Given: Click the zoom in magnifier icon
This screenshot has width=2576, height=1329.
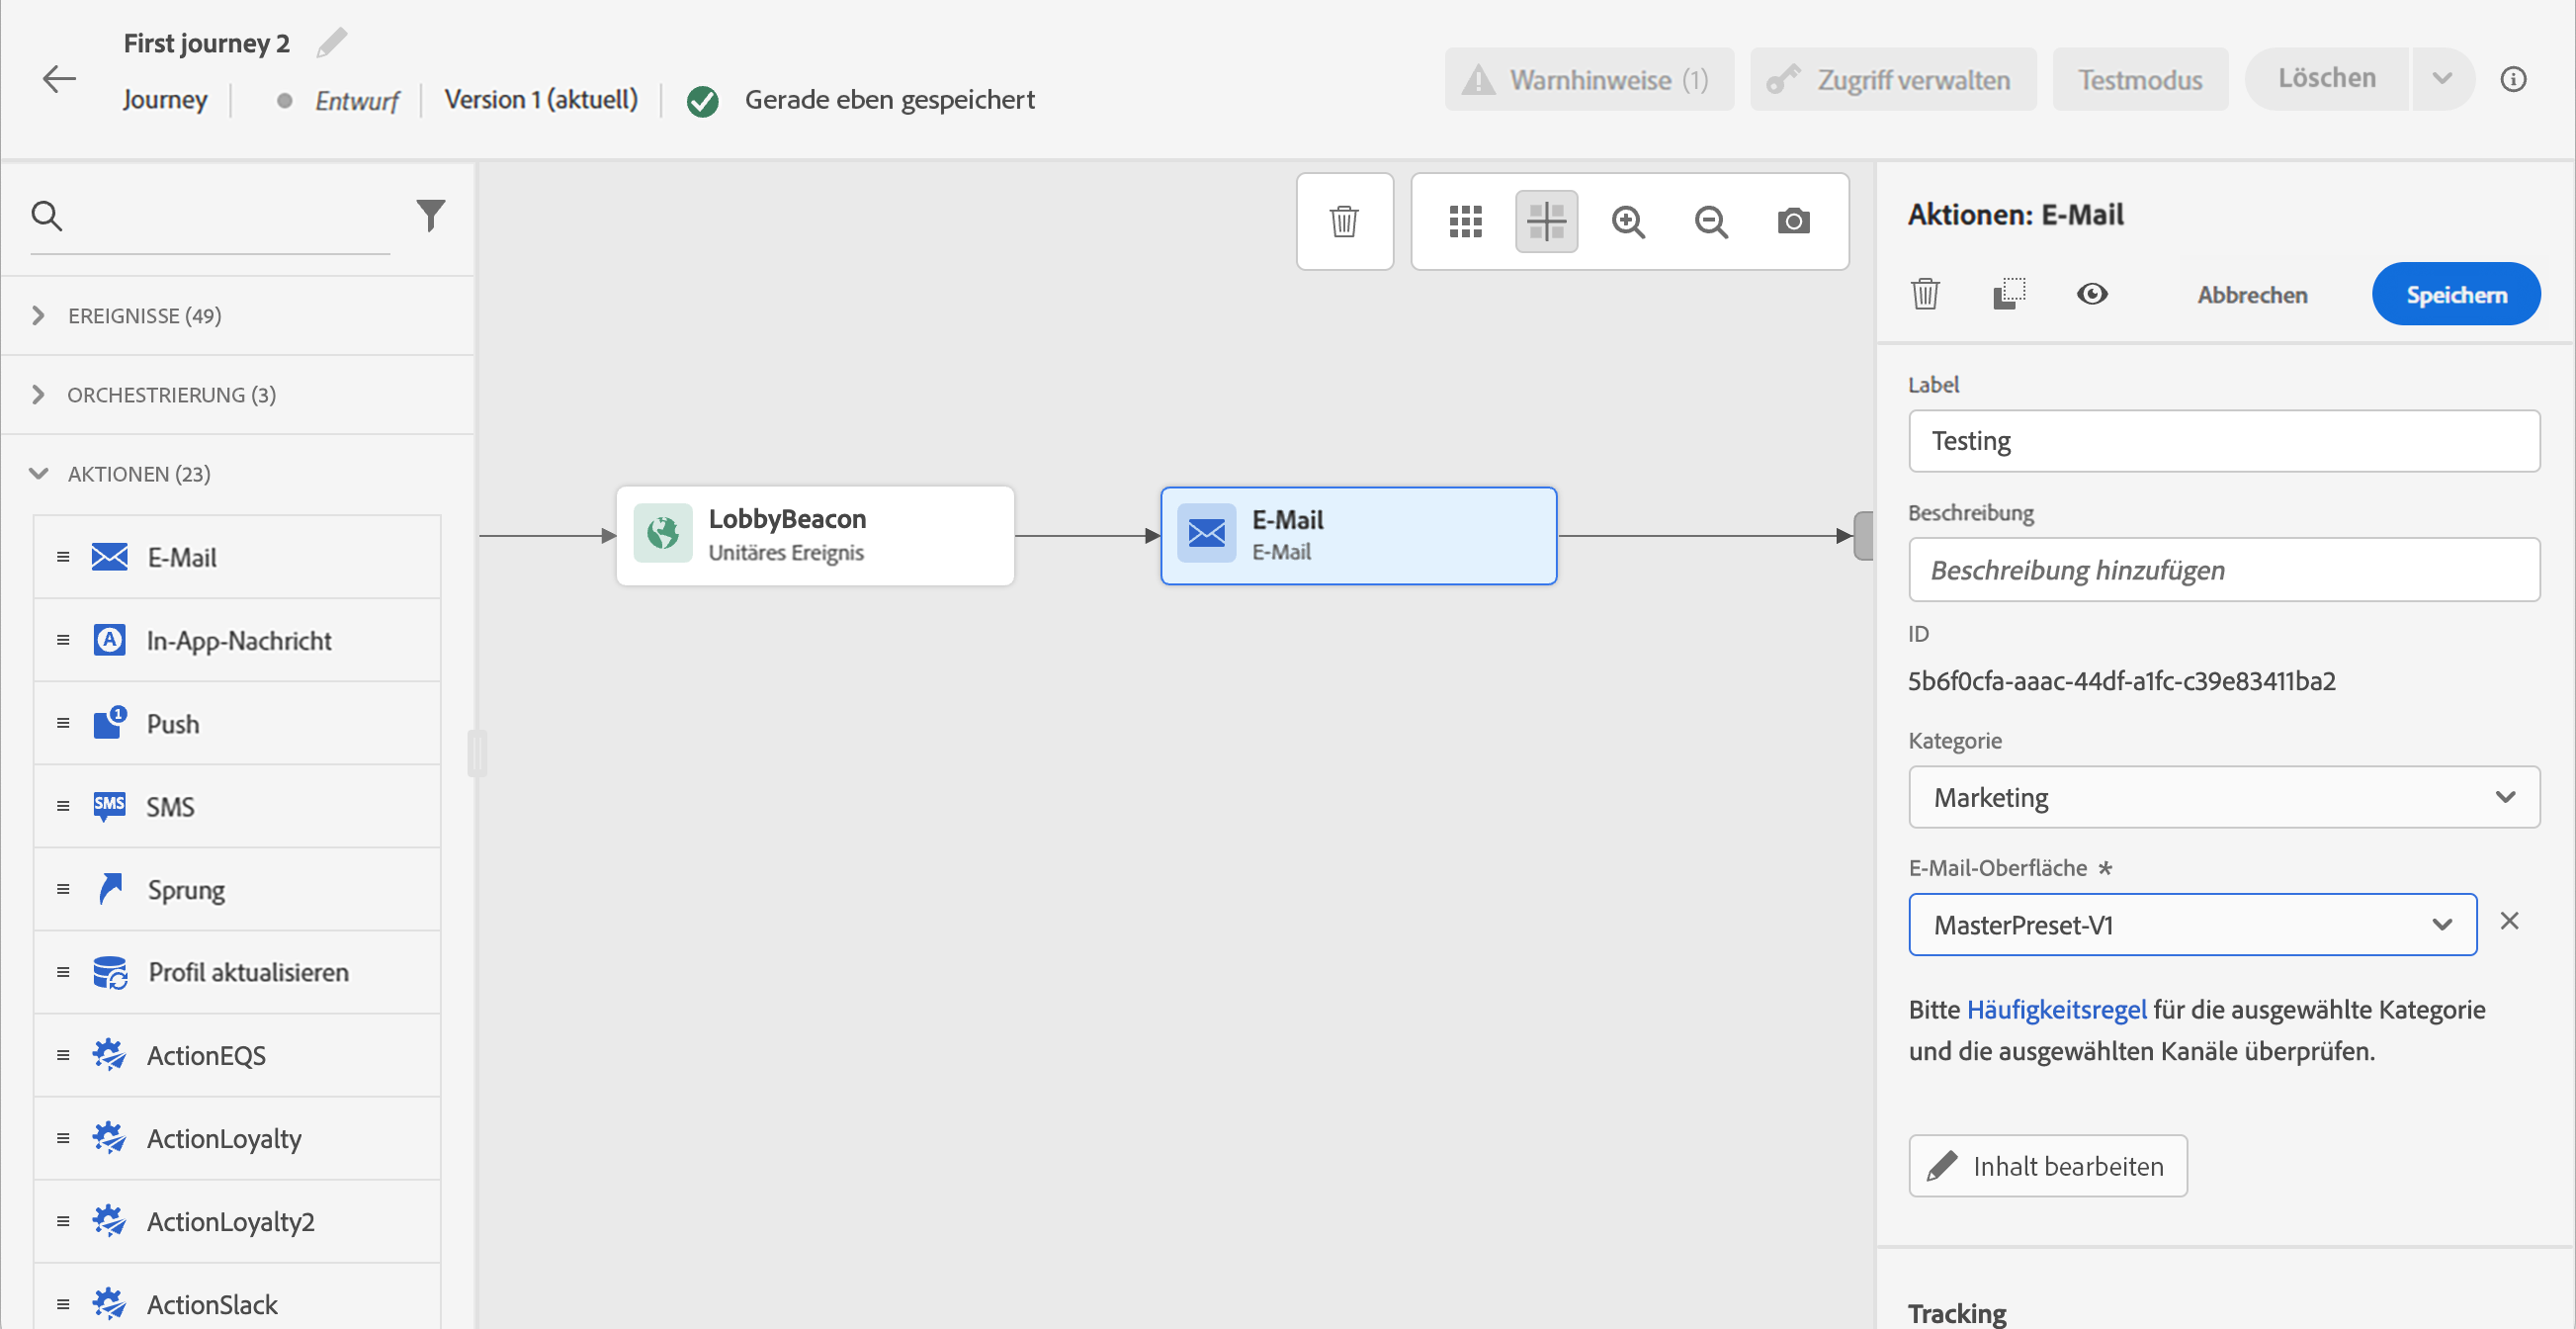Looking at the screenshot, I should coord(1628,221).
